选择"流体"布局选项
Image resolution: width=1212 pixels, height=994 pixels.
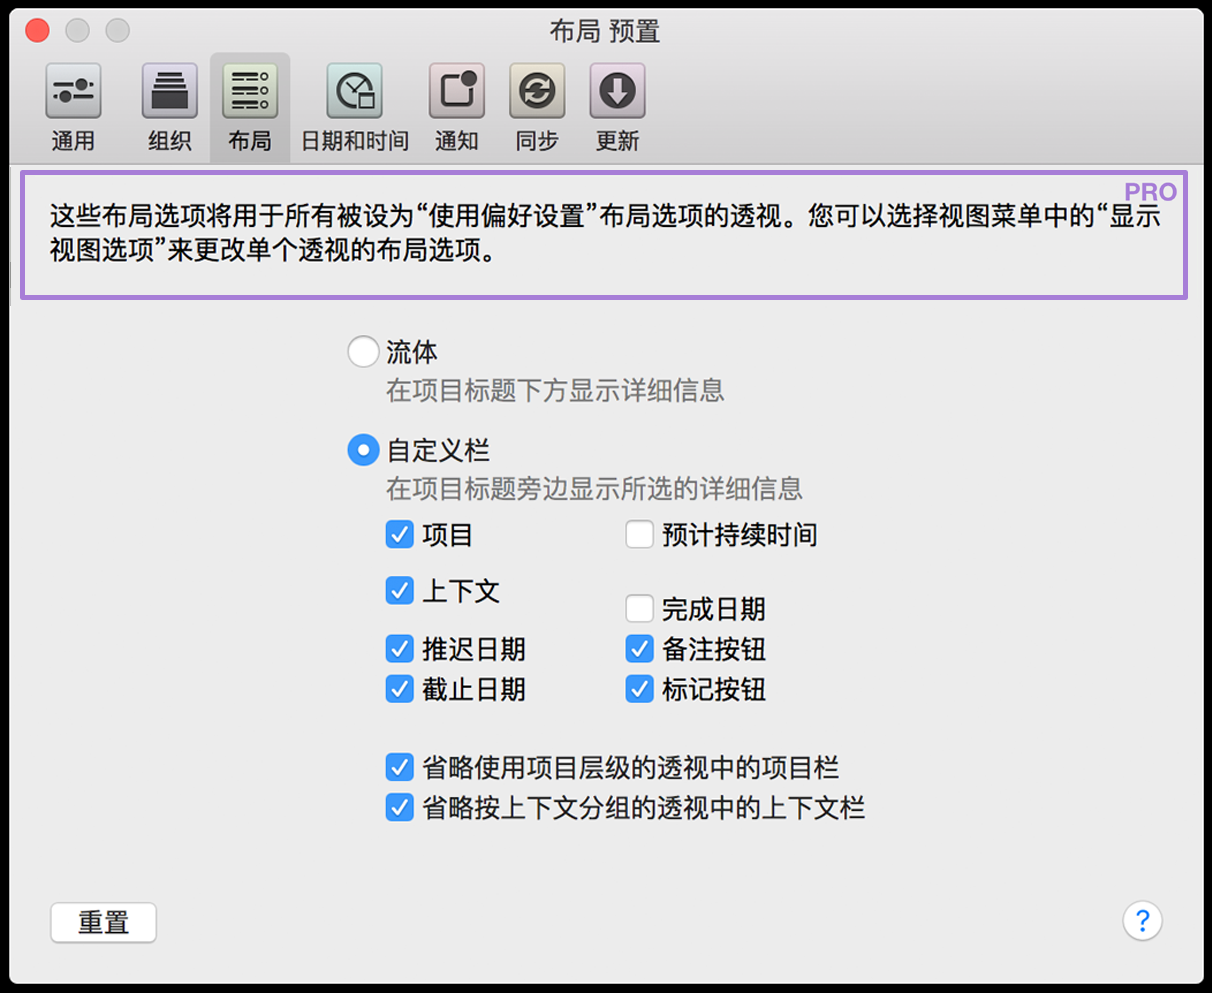pos(363,351)
